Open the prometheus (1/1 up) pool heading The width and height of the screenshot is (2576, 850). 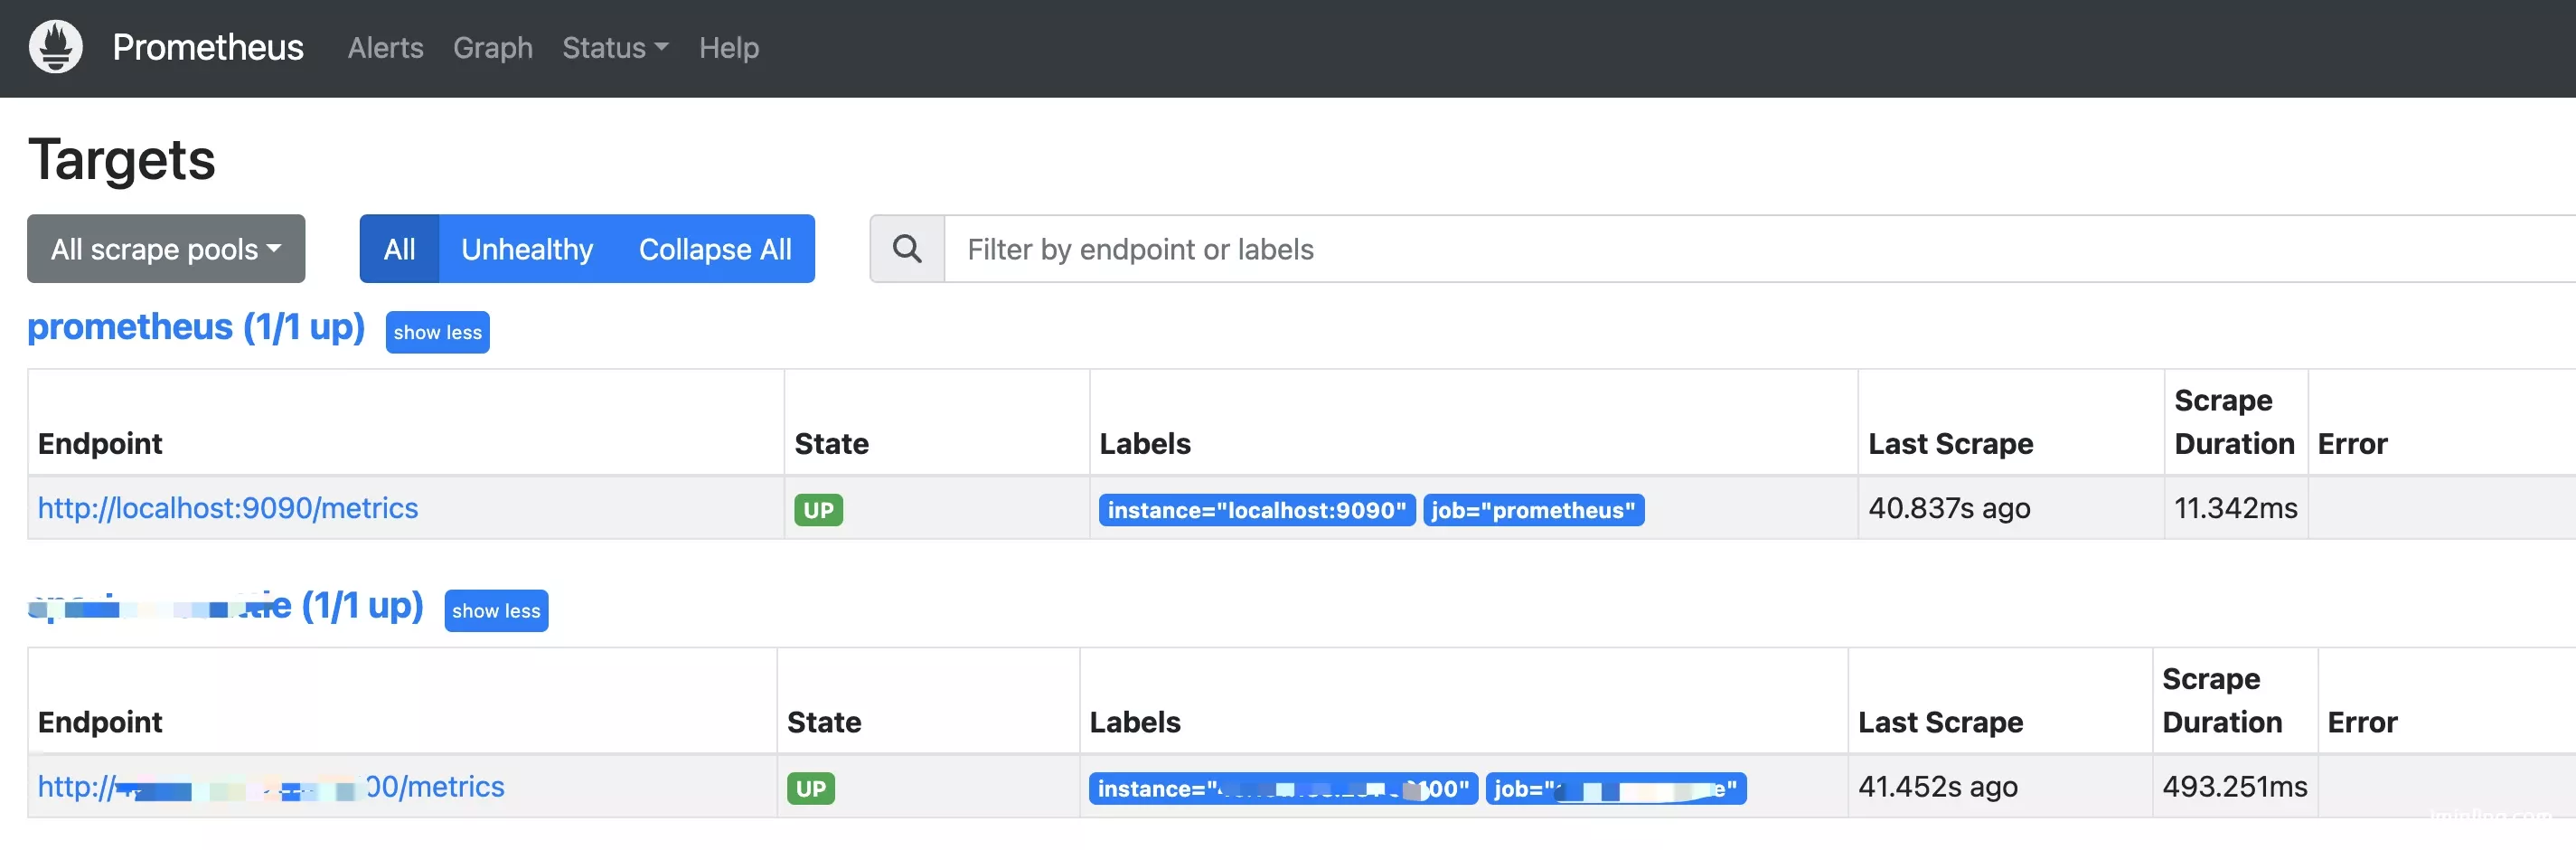click(x=196, y=327)
